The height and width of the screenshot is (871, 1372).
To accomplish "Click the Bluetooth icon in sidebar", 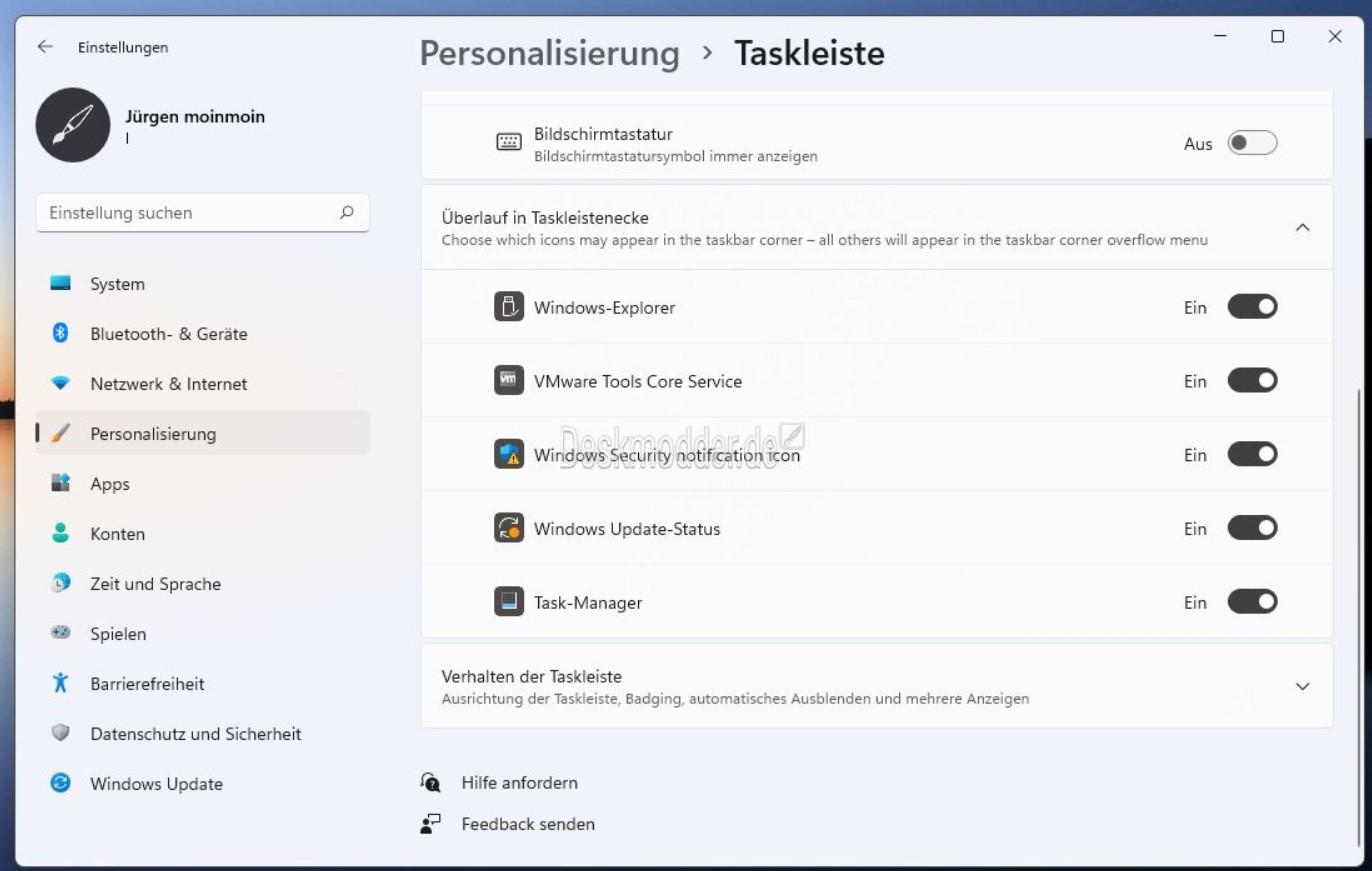I will [x=61, y=334].
